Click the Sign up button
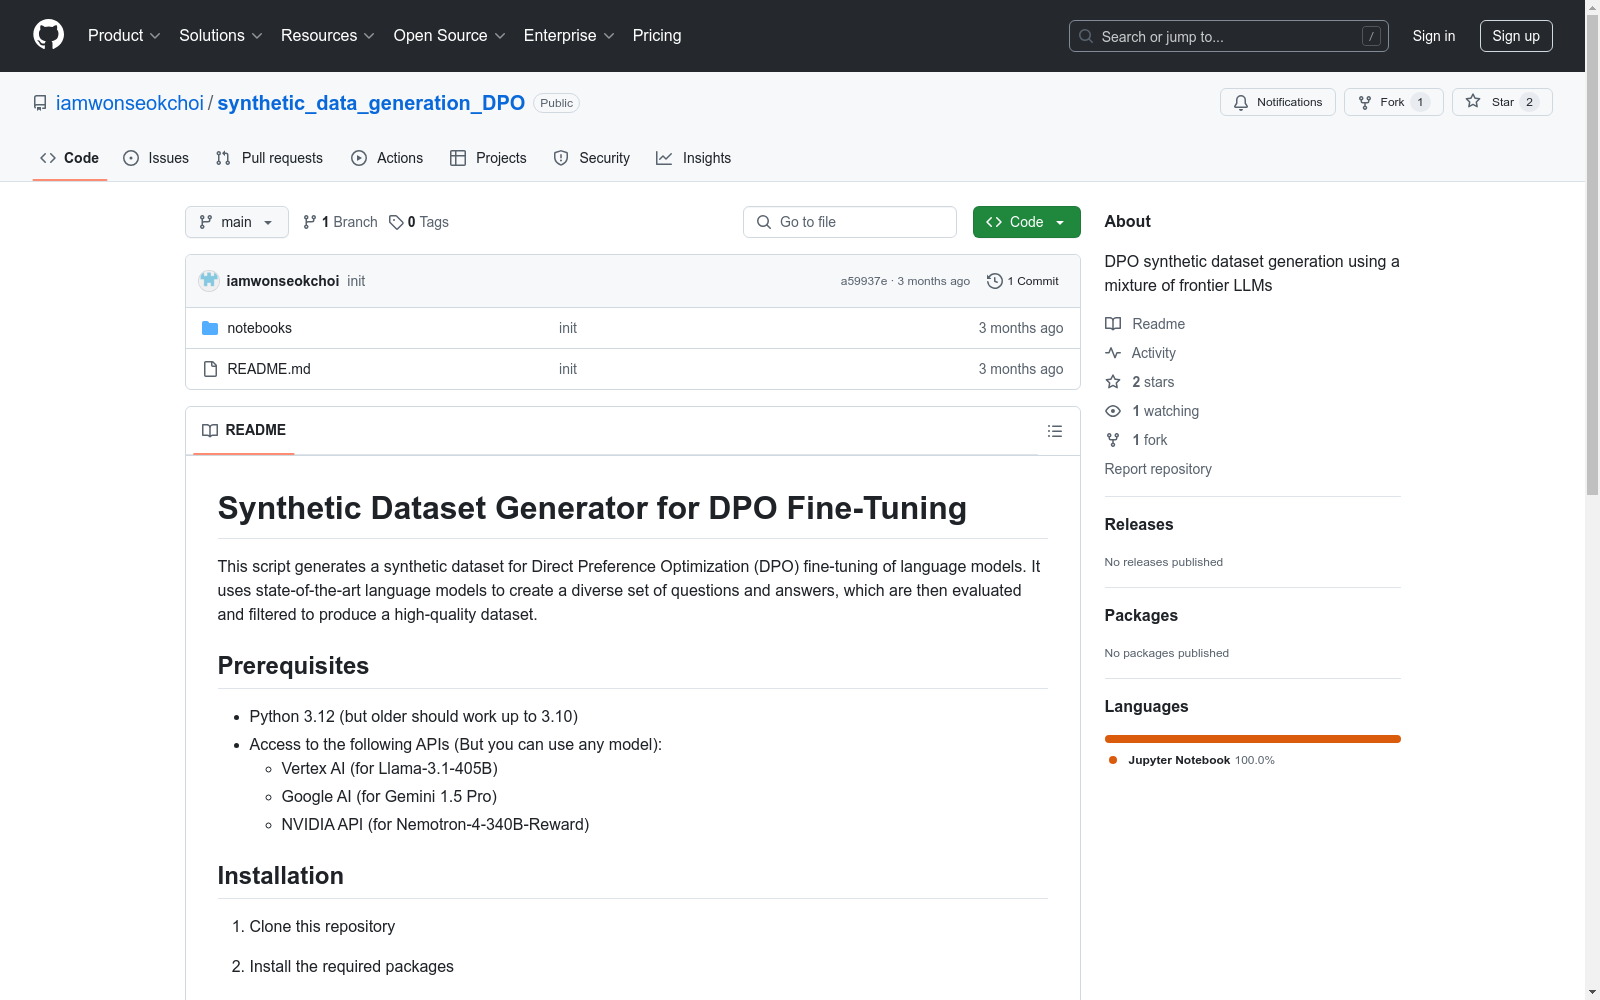The height and width of the screenshot is (1000, 1600). tap(1516, 36)
